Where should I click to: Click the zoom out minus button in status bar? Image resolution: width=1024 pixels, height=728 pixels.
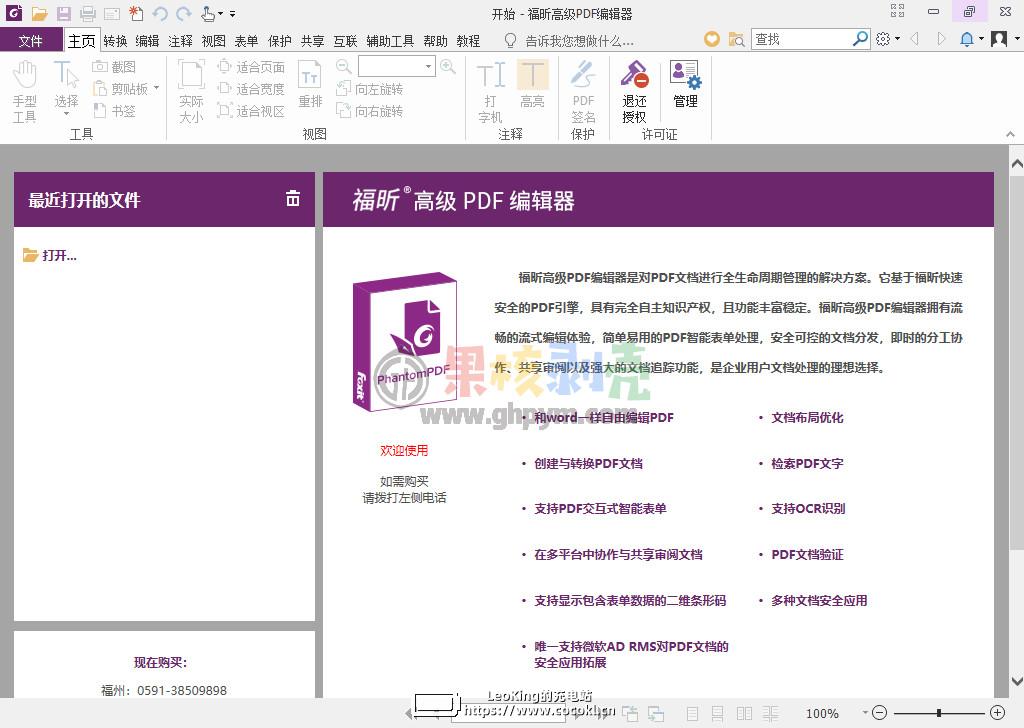[880, 712]
